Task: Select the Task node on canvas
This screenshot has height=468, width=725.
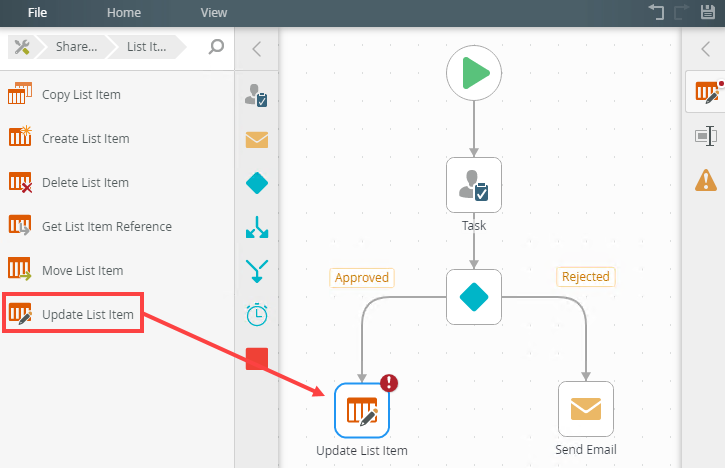Action: coord(474,185)
